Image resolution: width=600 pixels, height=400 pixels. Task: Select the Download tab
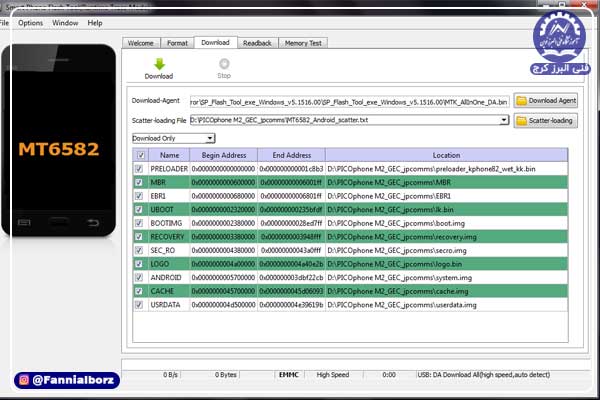click(215, 42)
